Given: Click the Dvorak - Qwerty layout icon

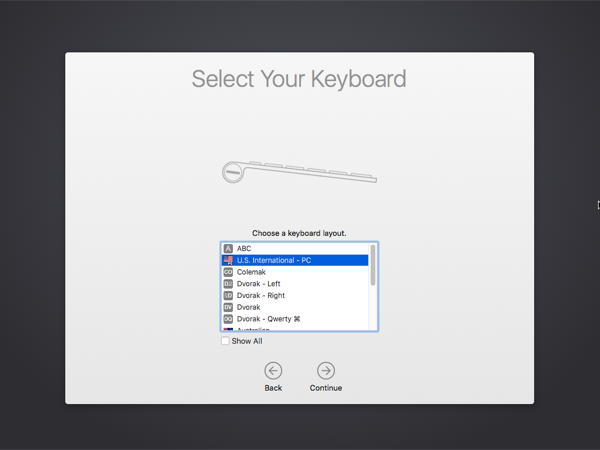Looking at the screenshot, I should pos(228,319).
